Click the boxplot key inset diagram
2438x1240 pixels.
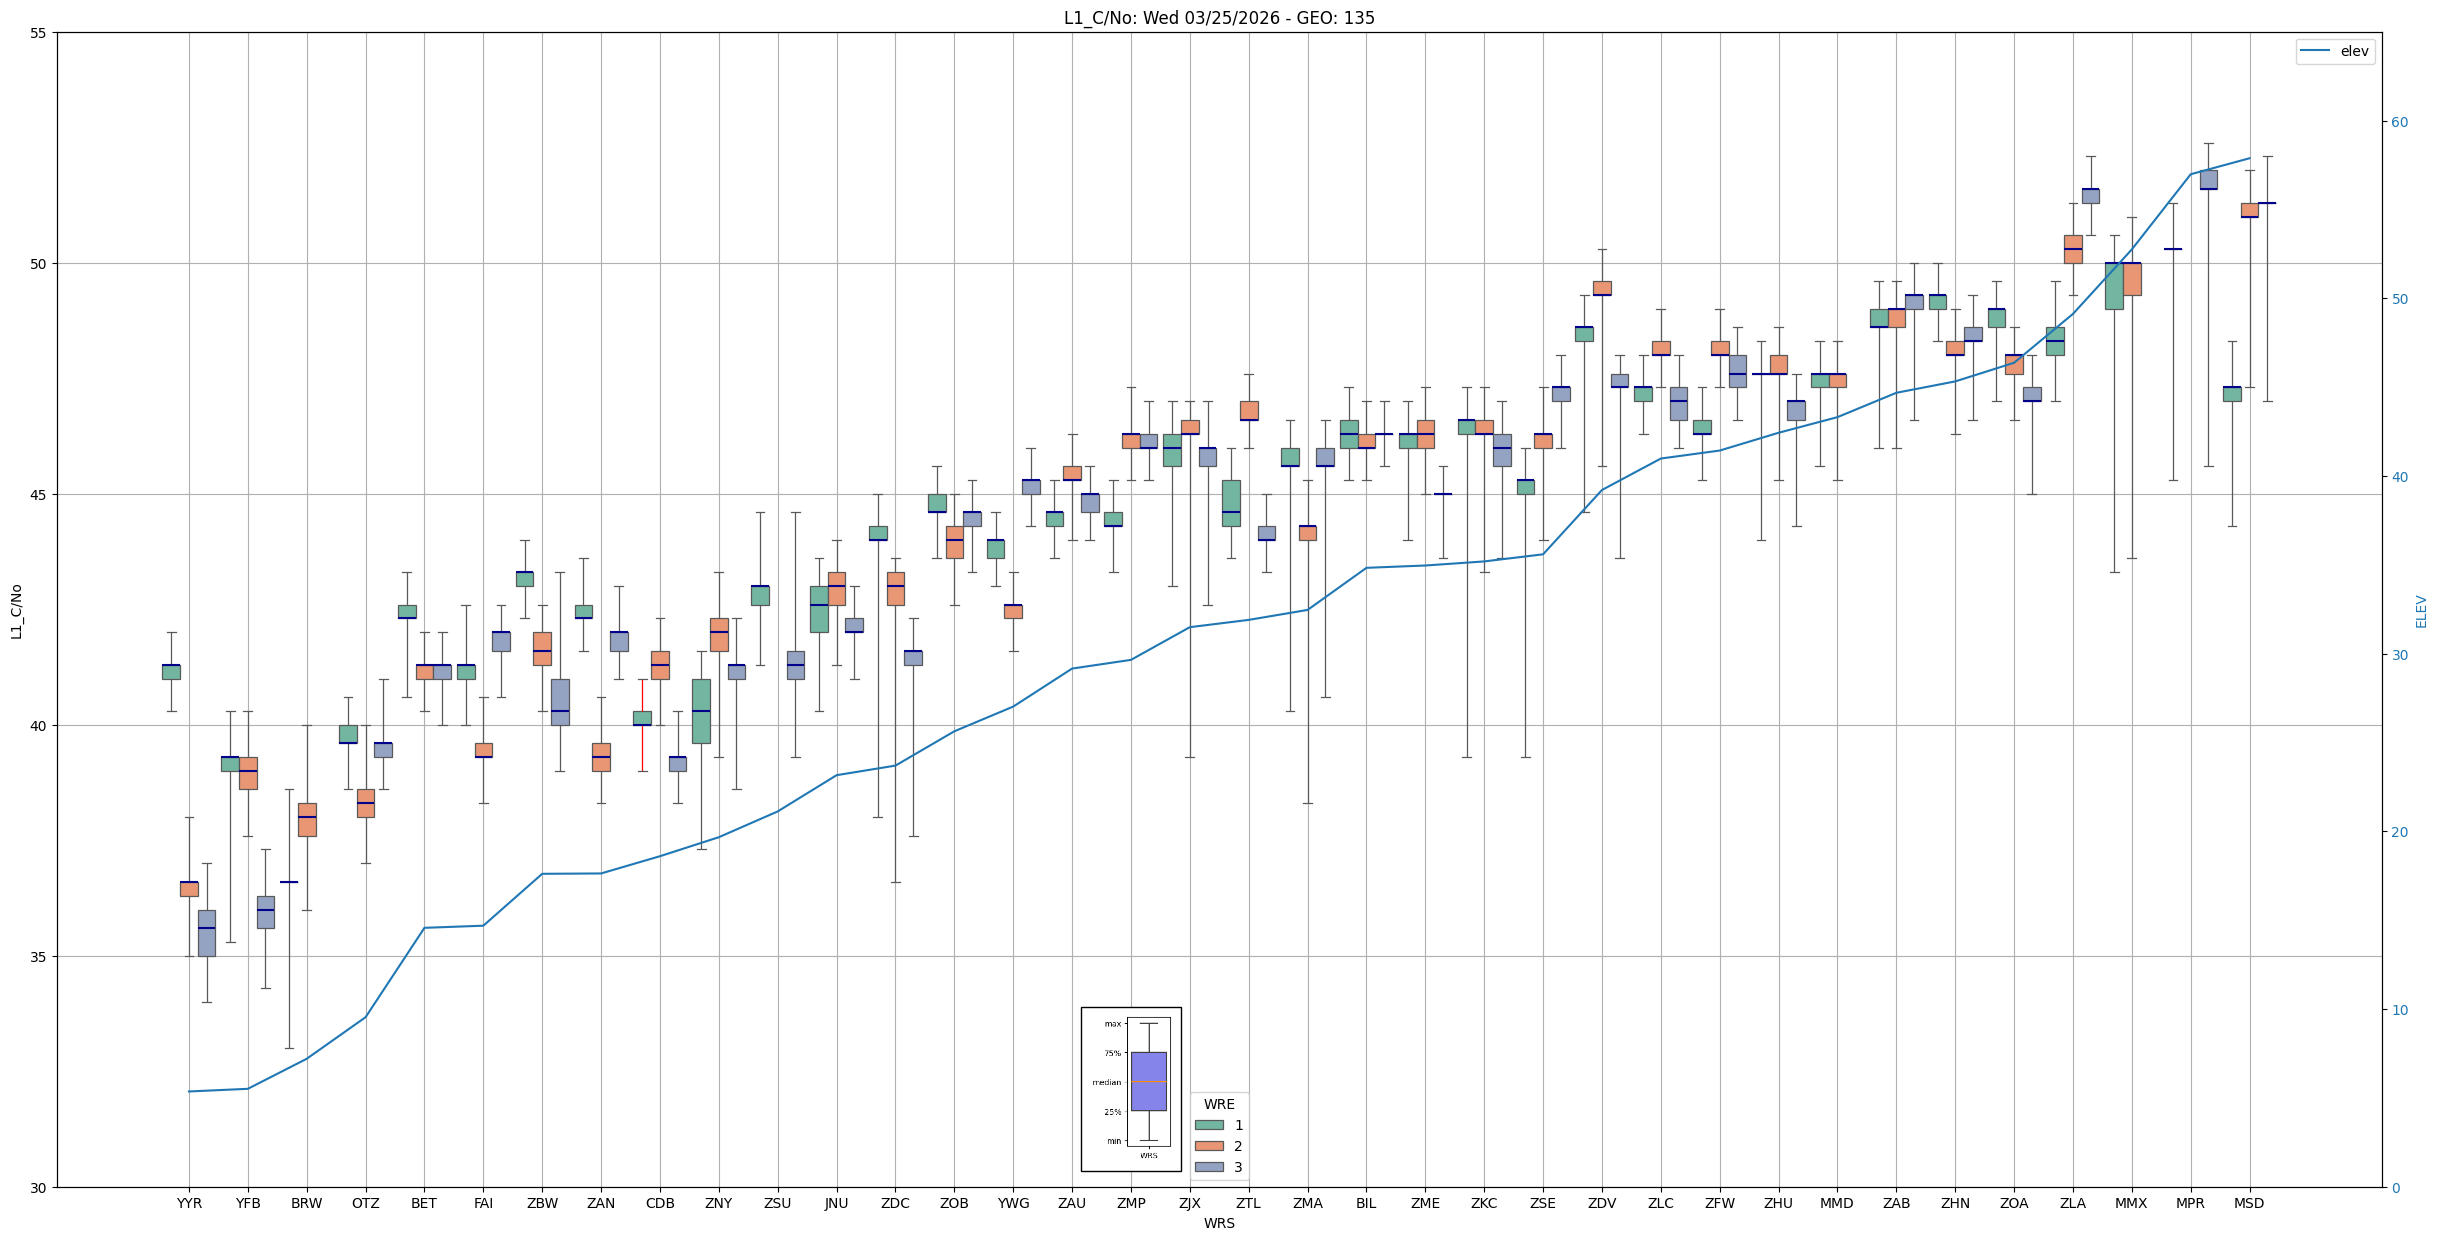tap(1131, 1088)
